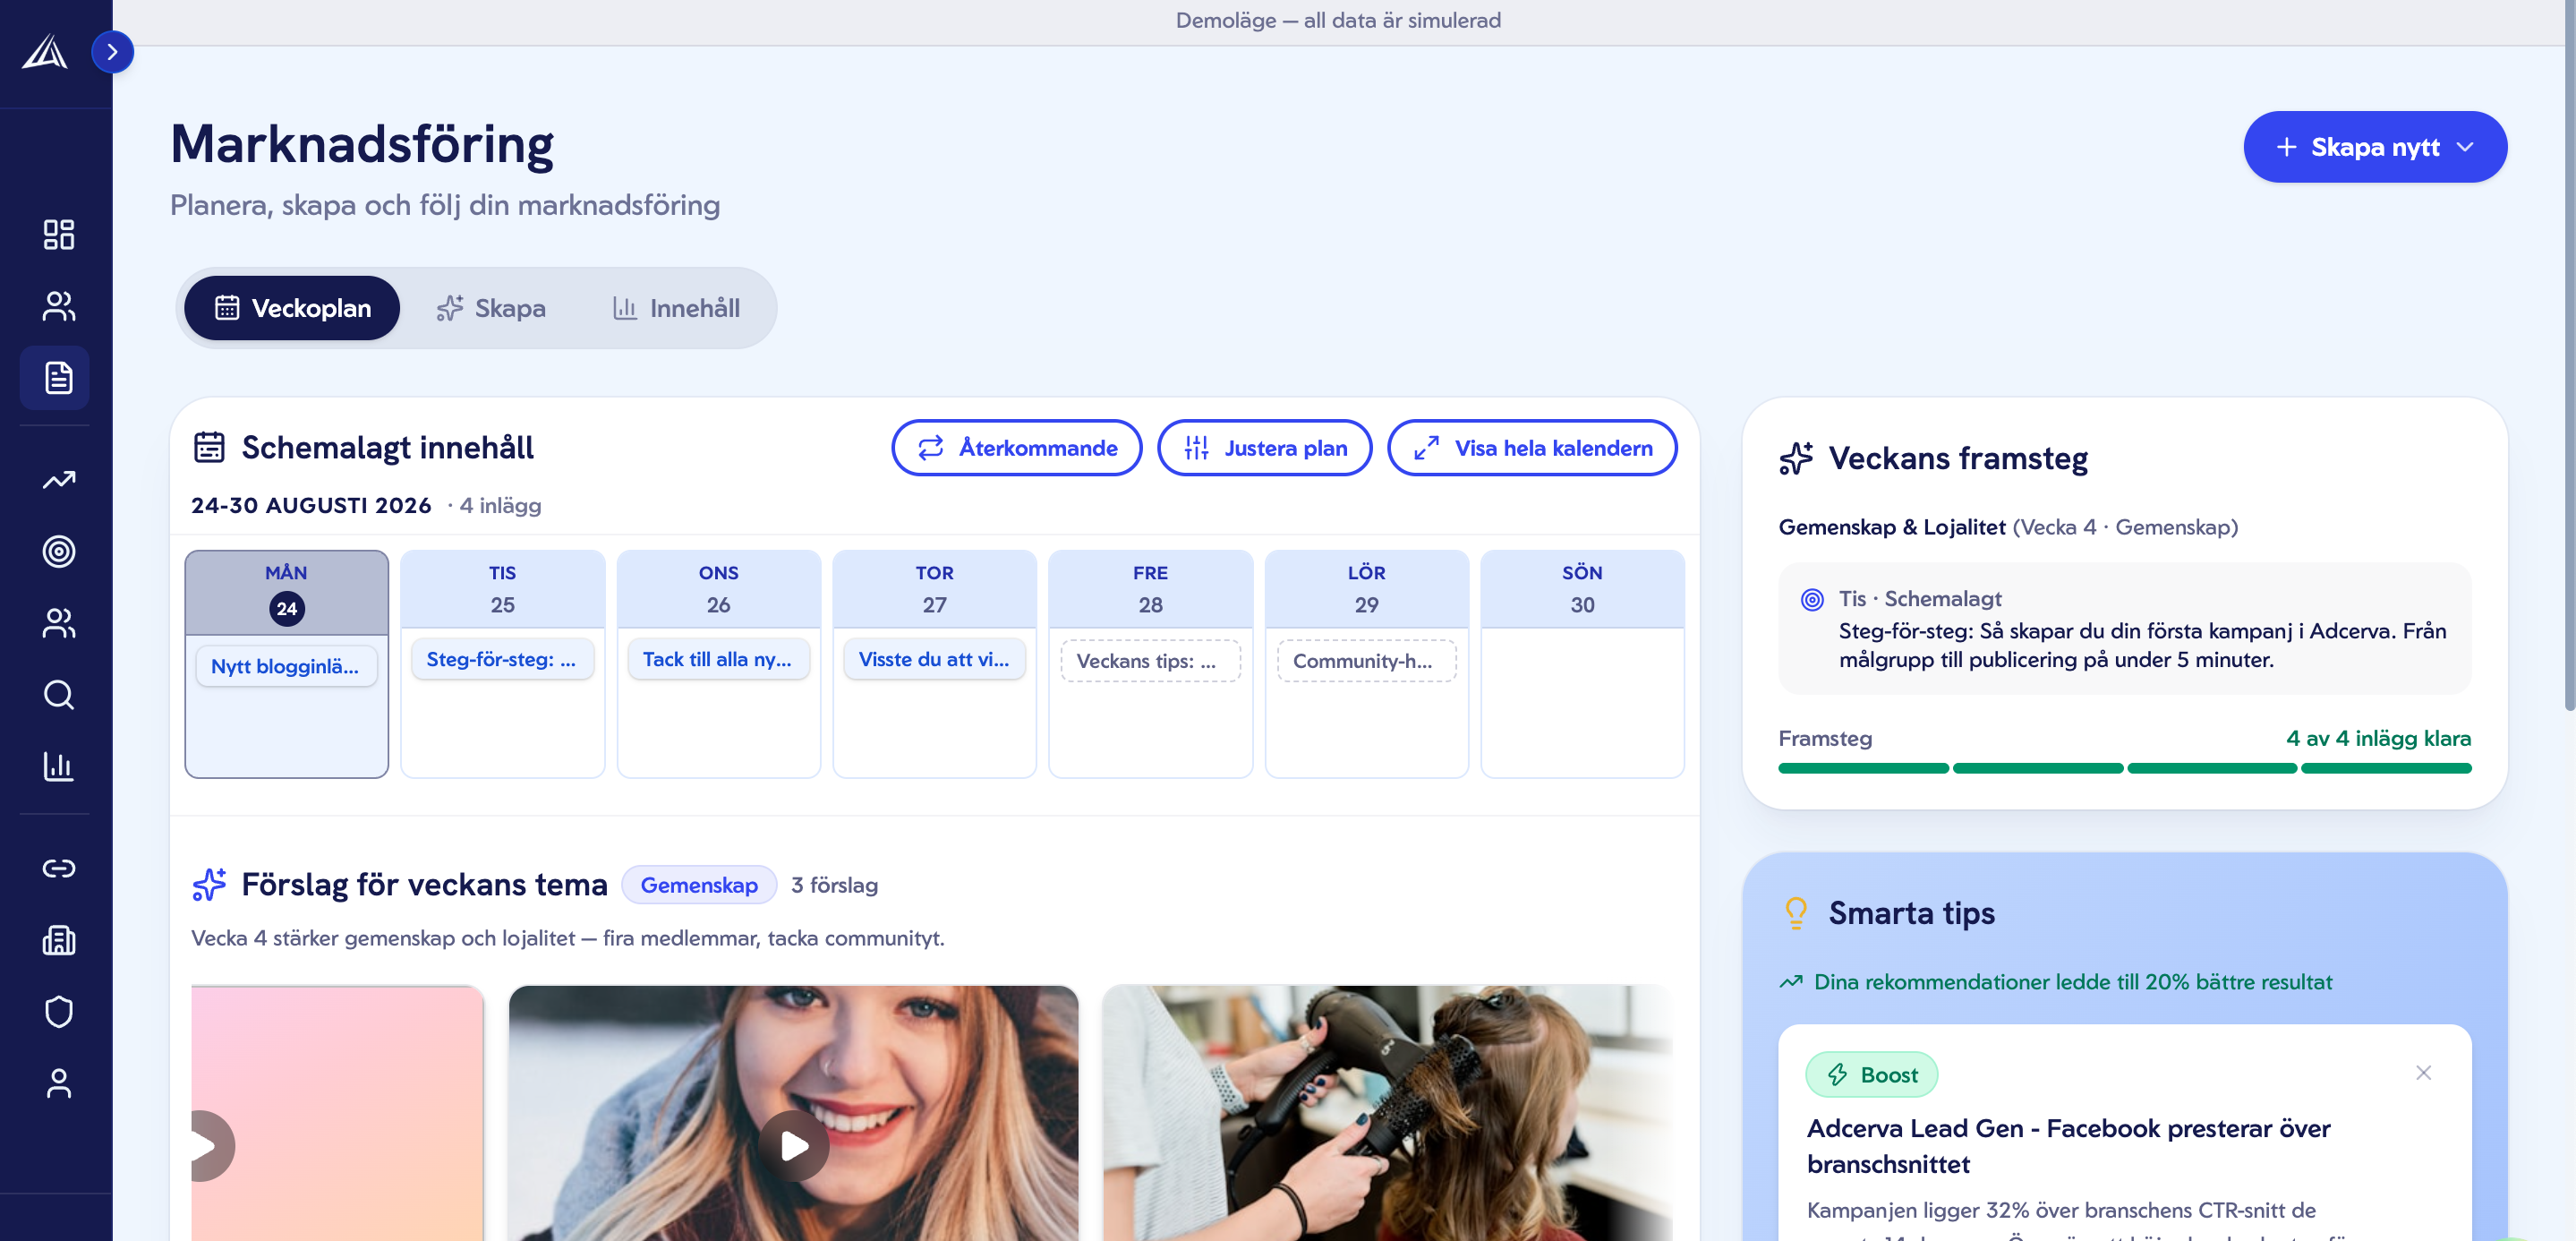This screenshot has width=2576, height=1241.
Task: Click the lightbulb icon beside Smarta tips
Action: coord(1796,913)
